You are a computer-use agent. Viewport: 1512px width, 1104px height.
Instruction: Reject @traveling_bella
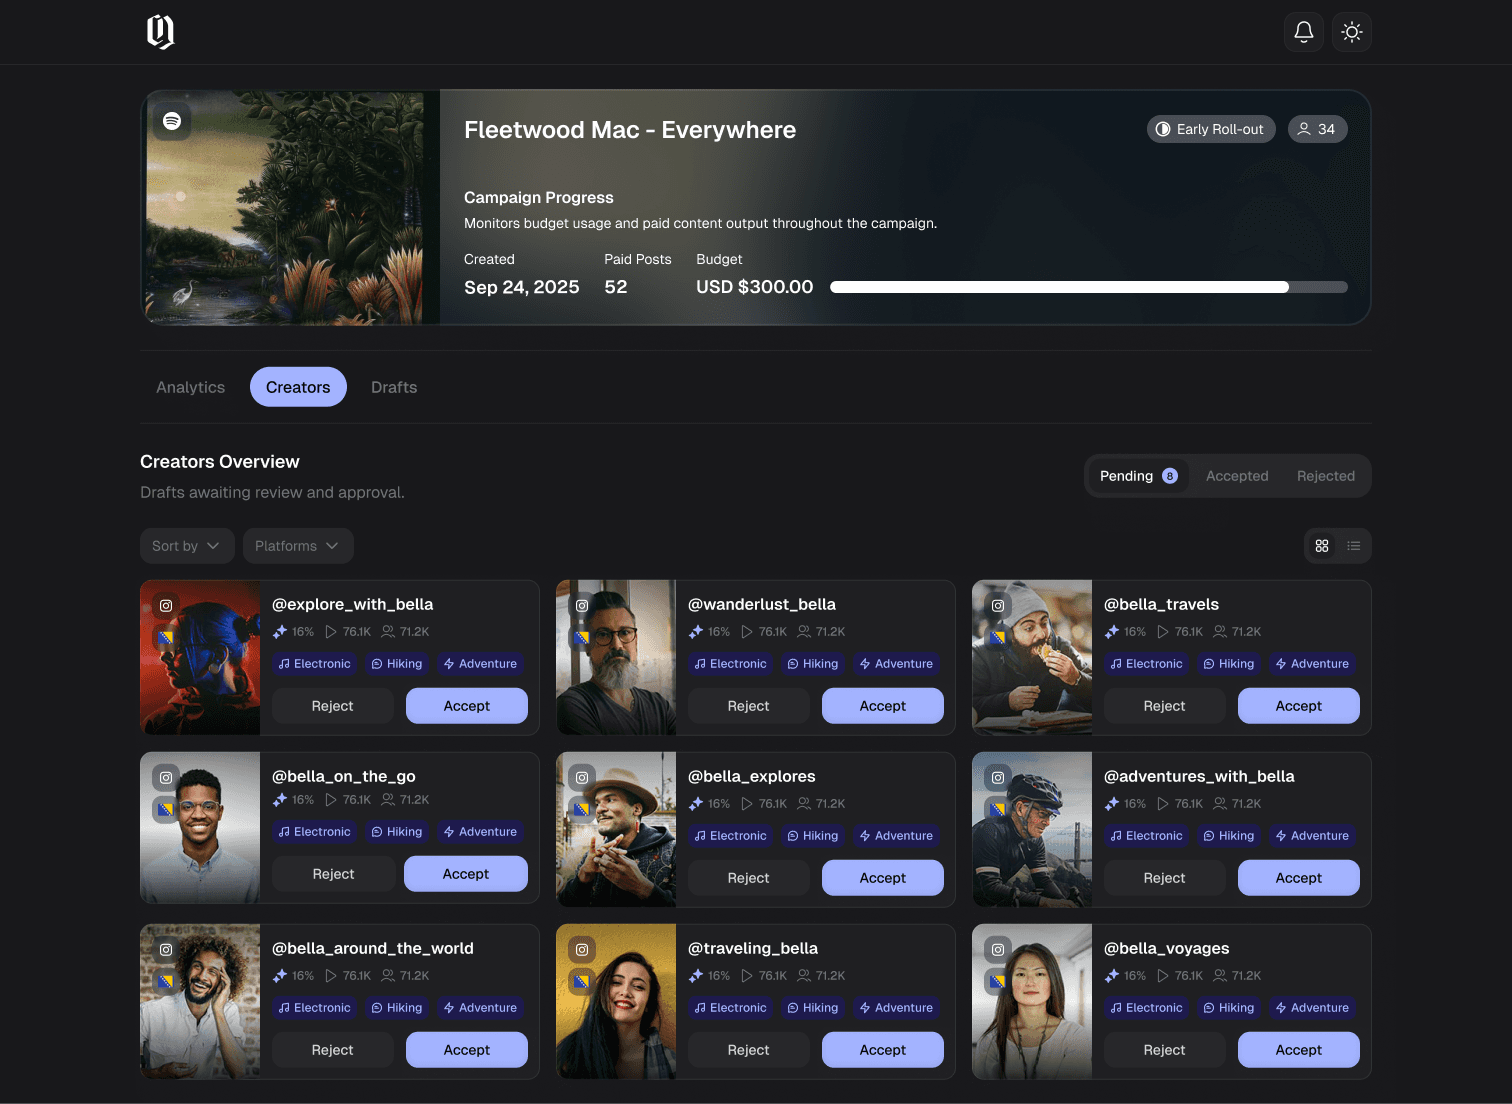(x=749, y=1050)
